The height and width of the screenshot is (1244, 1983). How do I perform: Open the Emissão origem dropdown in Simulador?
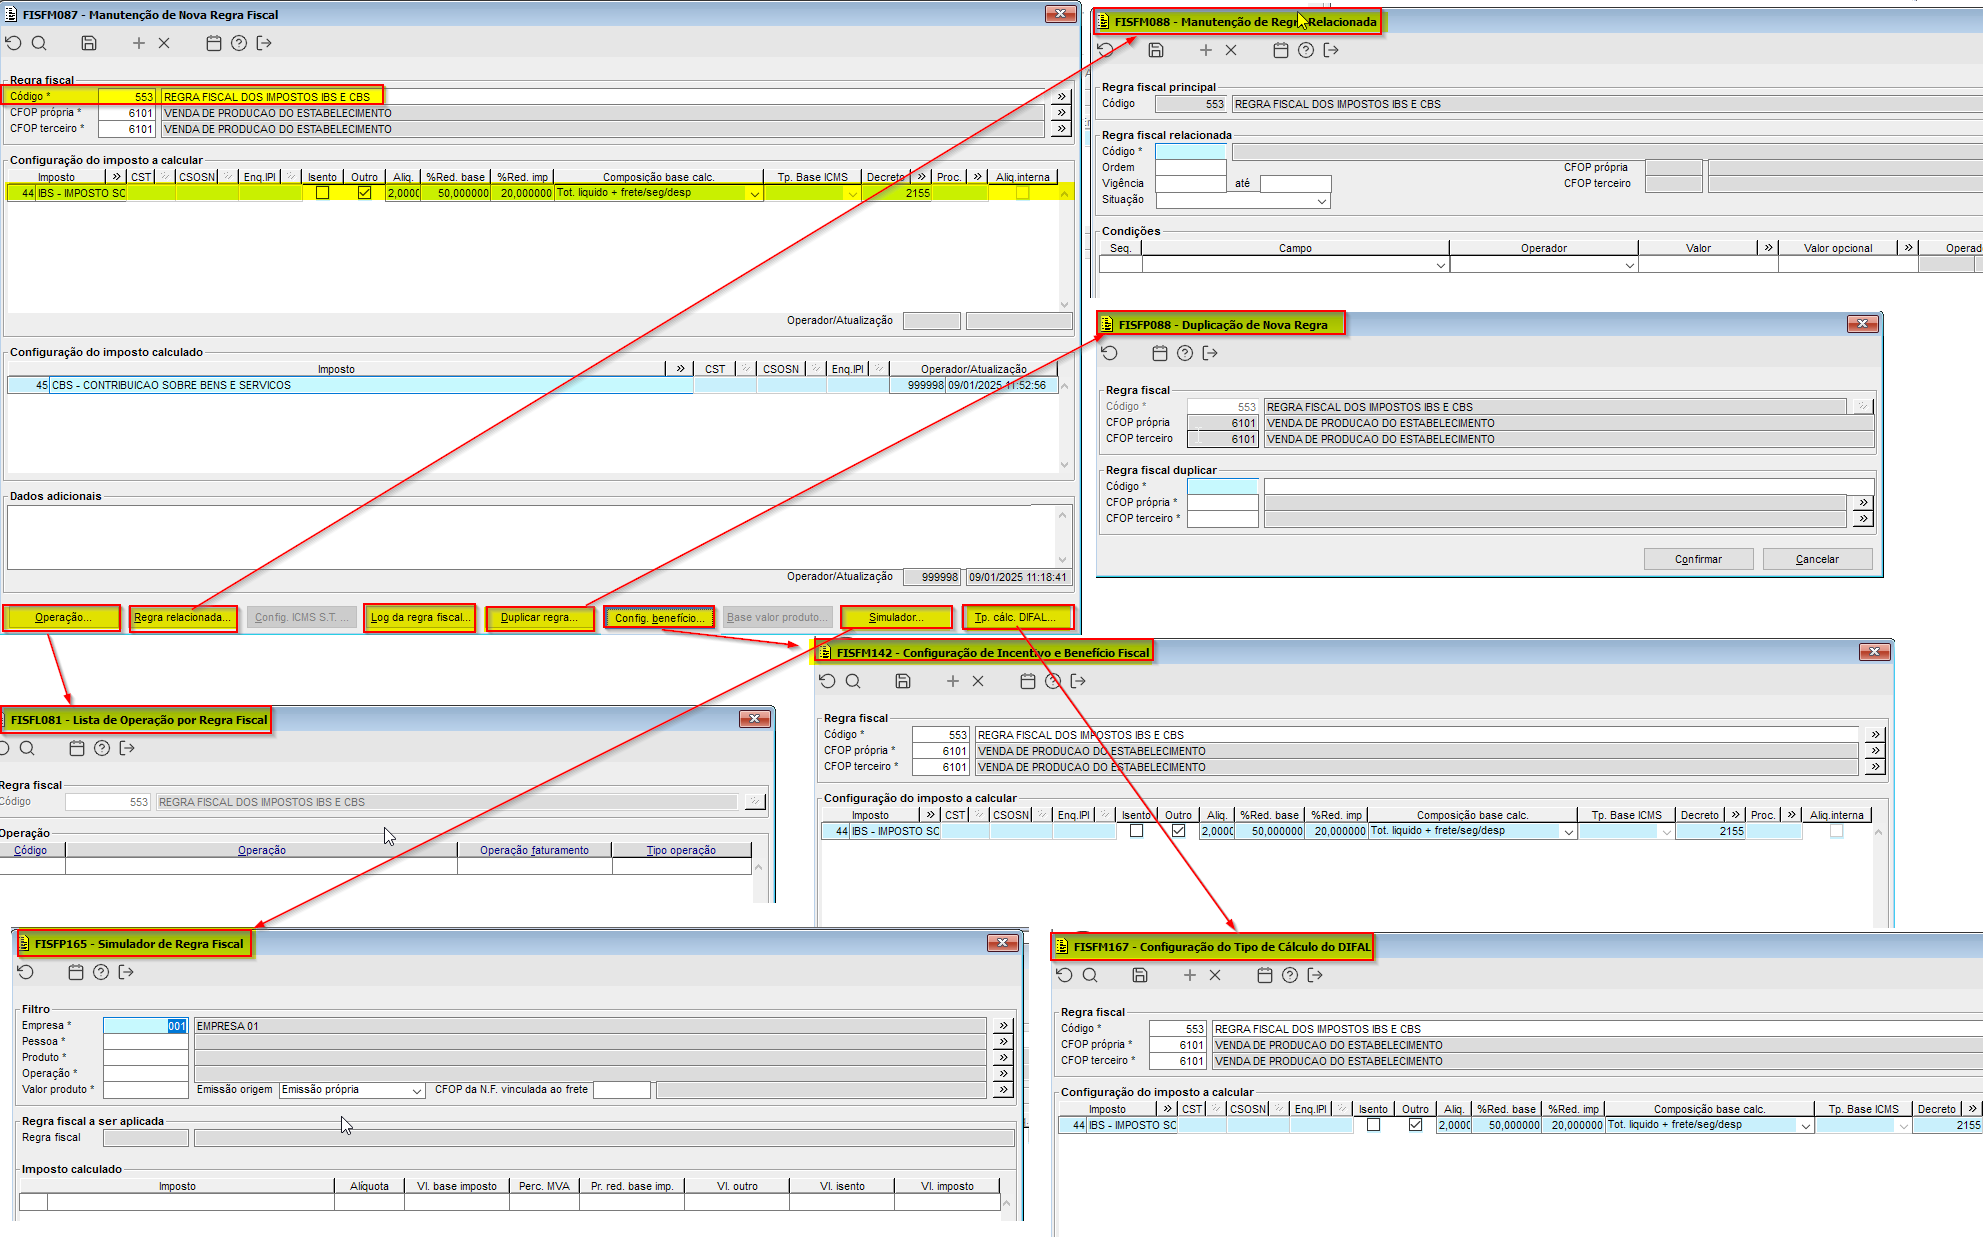pyautogui.click(x=417, y=1091)
